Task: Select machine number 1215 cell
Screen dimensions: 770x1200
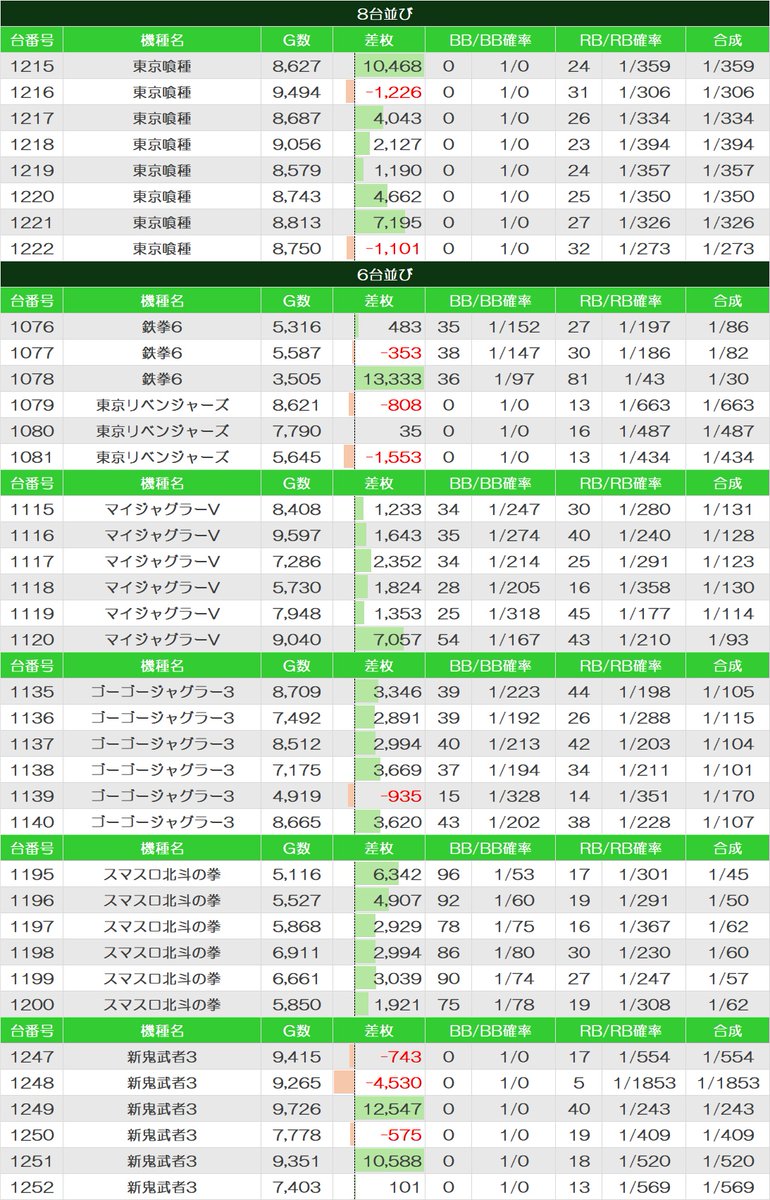Action: [33, 66]
